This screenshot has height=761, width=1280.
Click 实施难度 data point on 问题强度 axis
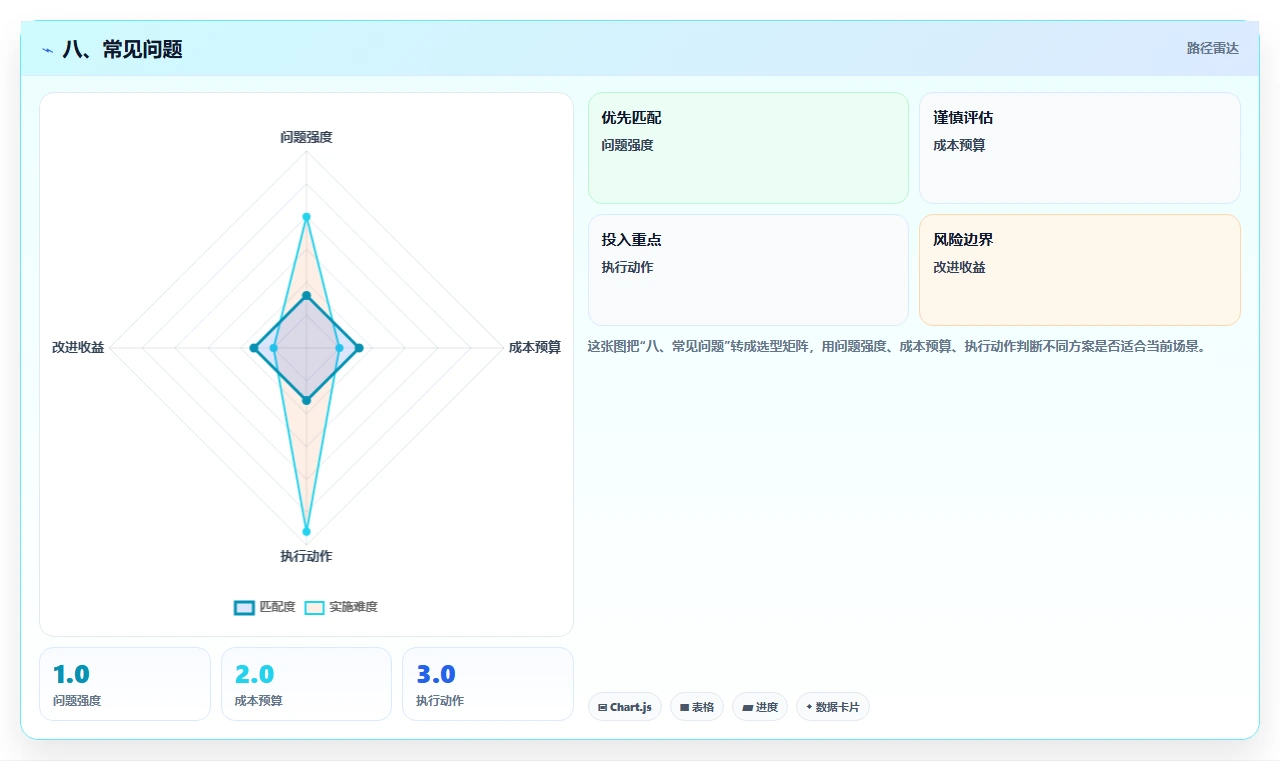[306, 217]
